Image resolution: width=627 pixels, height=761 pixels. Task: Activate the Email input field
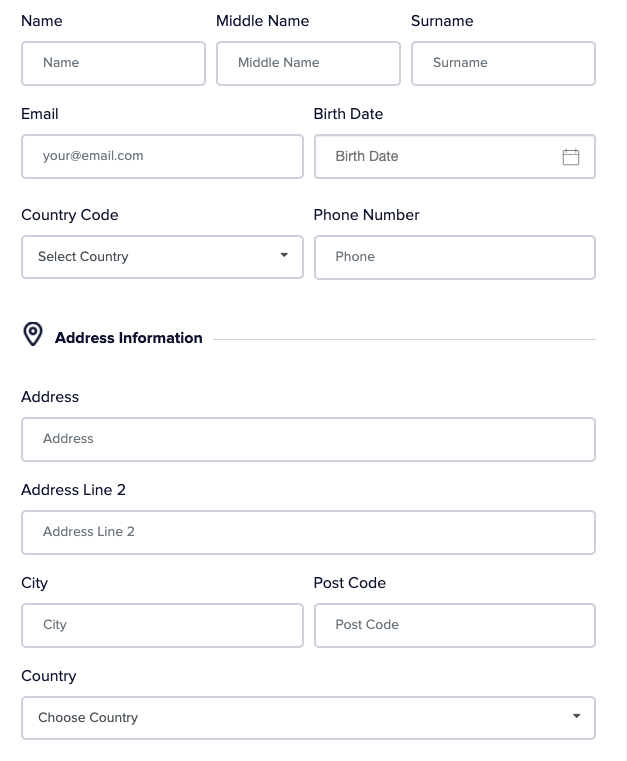coord(163,157)
